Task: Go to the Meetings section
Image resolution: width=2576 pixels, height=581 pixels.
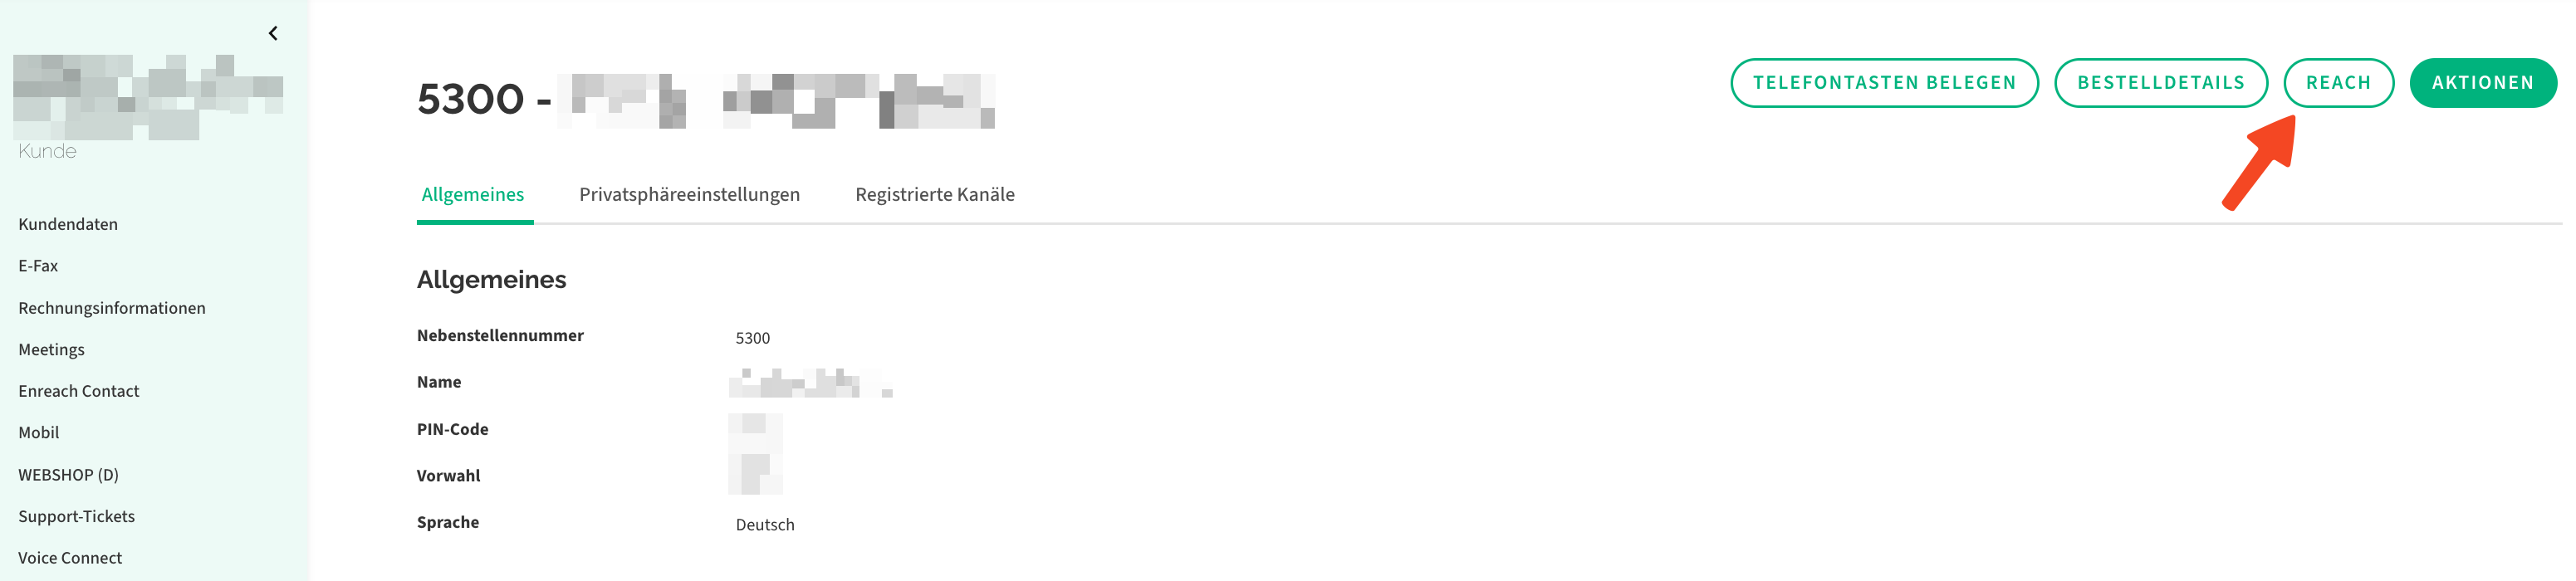Action: tap(51, 349)
